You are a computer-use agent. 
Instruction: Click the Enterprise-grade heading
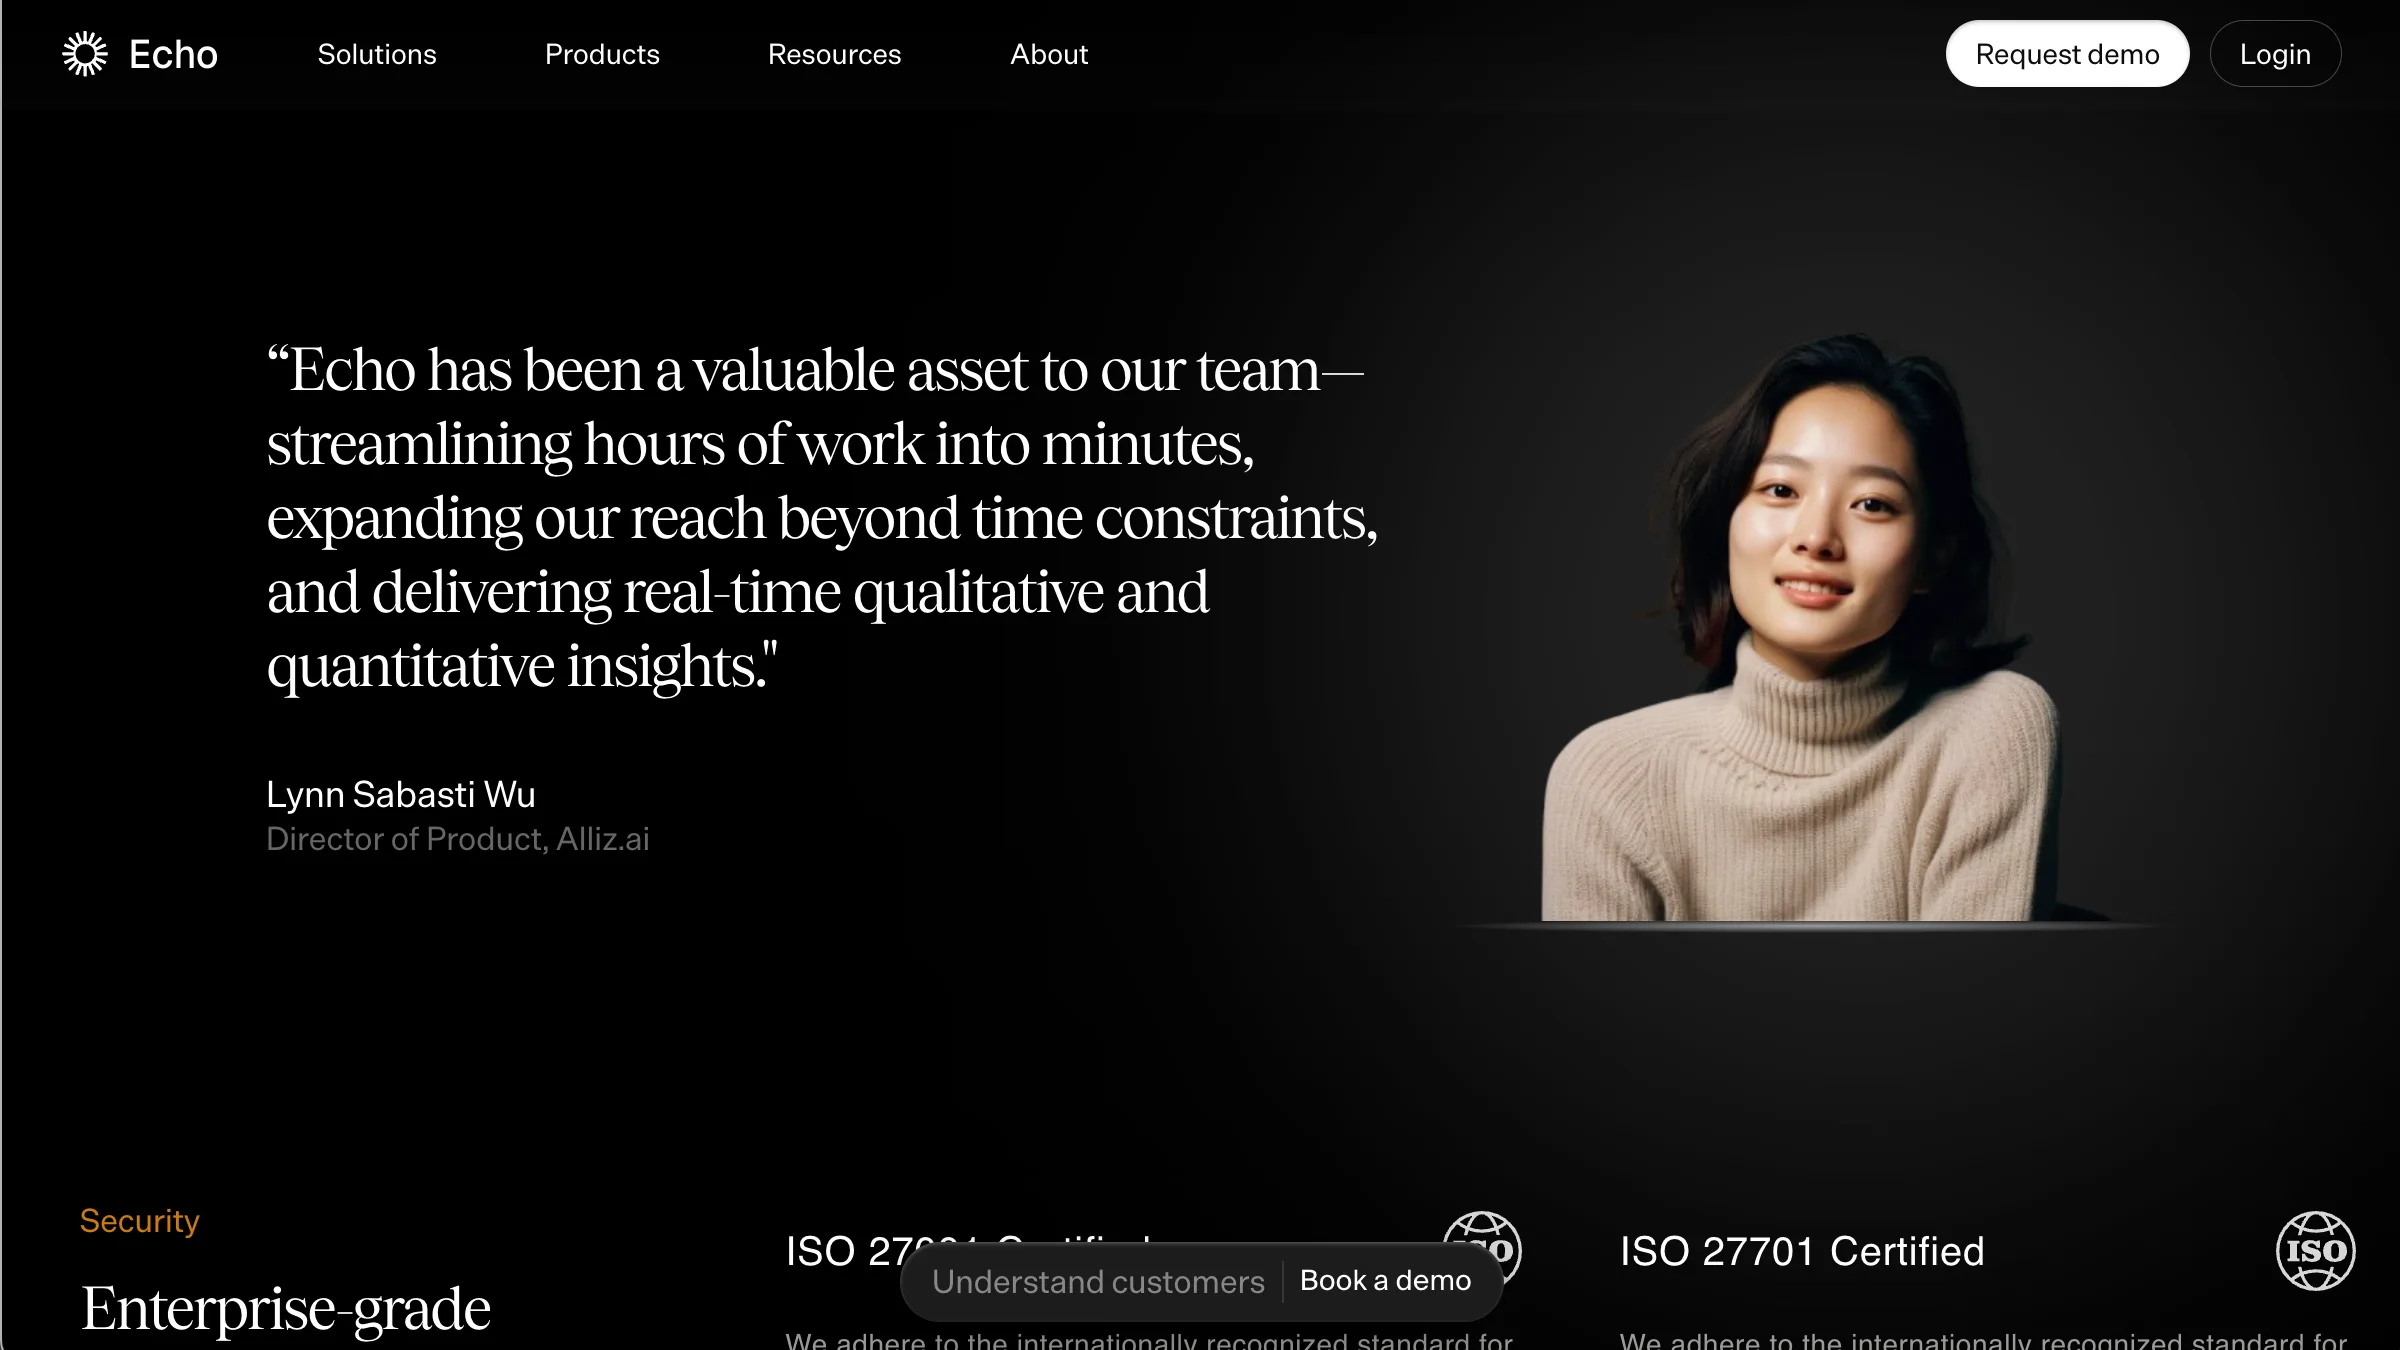click(x=286, y=1308)
